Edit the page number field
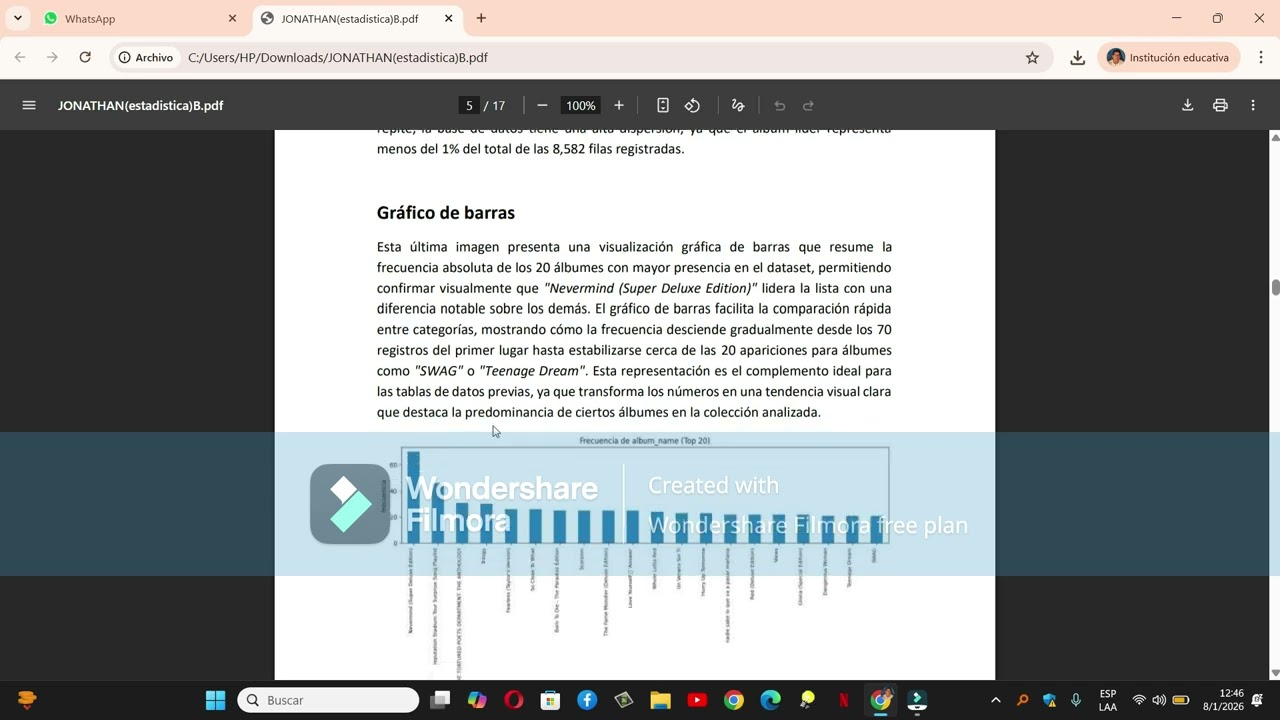 click(x=469, y=105)
